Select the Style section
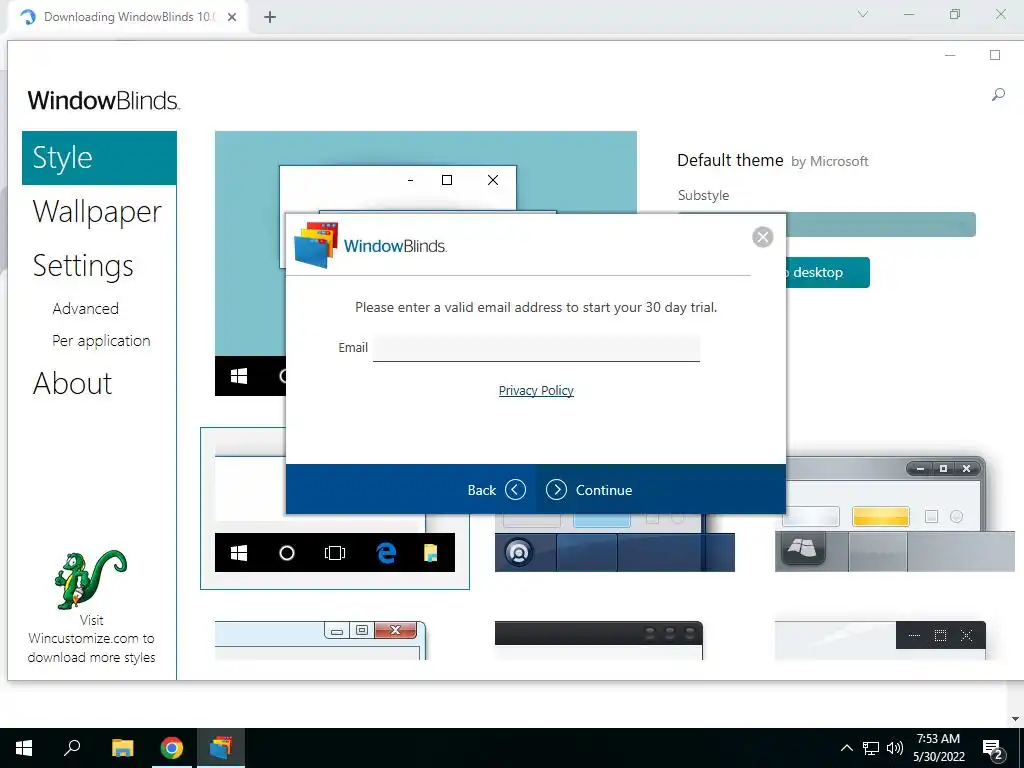 coord(99,158)
